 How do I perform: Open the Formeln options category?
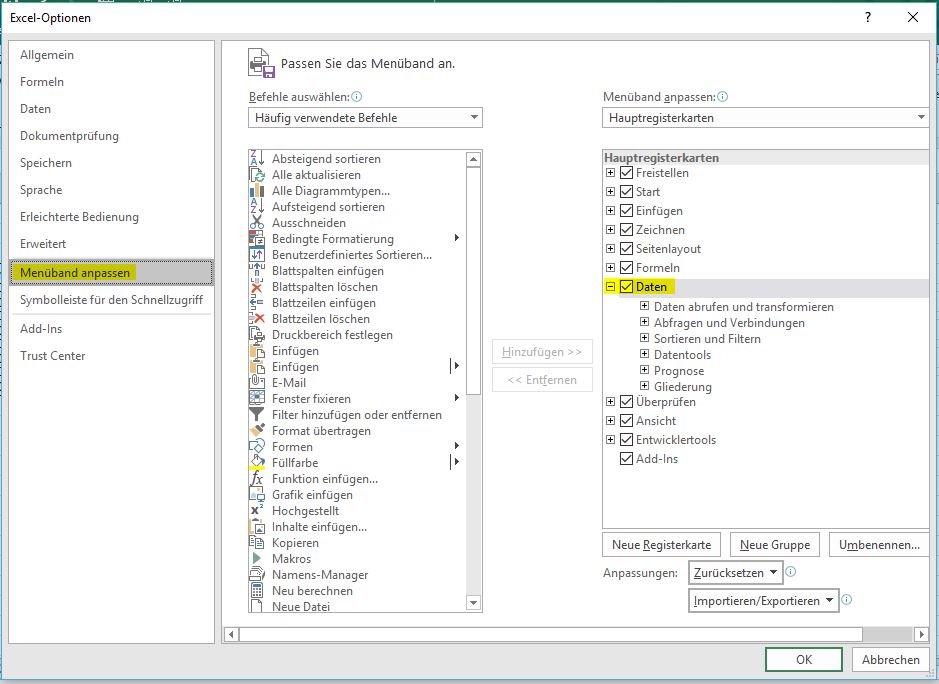42,82
